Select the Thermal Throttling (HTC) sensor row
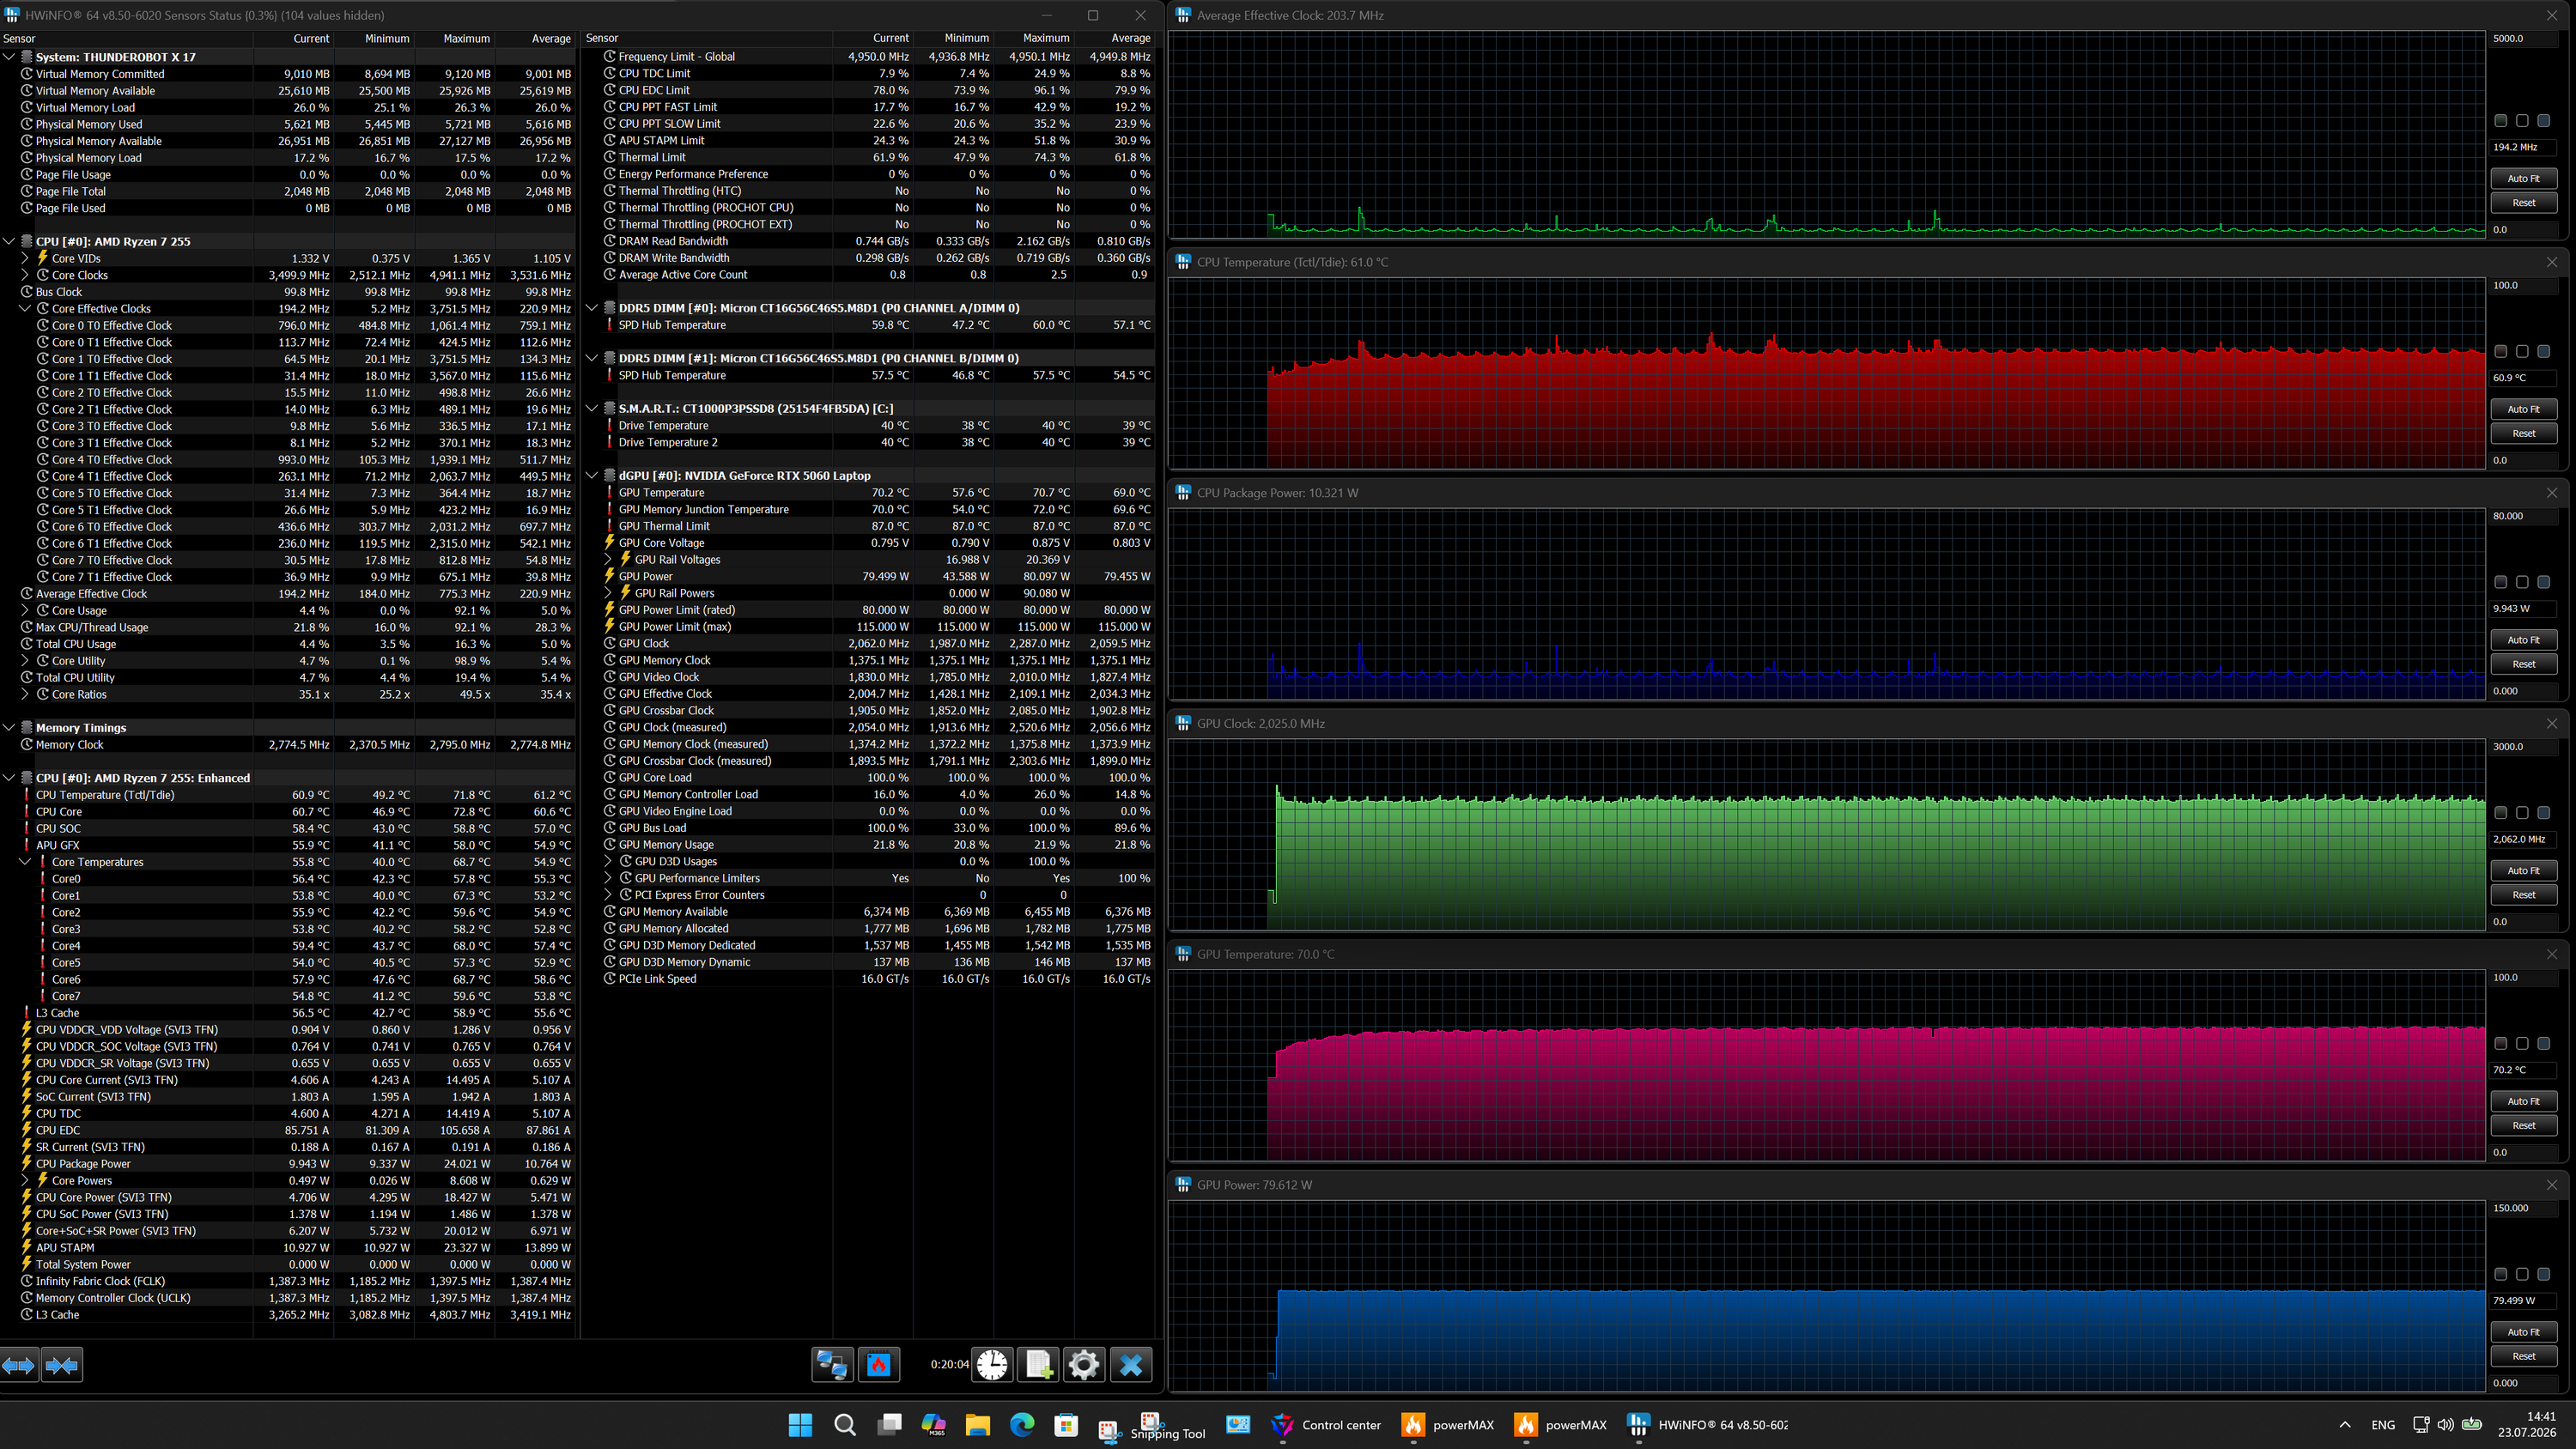Screen dimensions: 2576x1449 (877, 191)
